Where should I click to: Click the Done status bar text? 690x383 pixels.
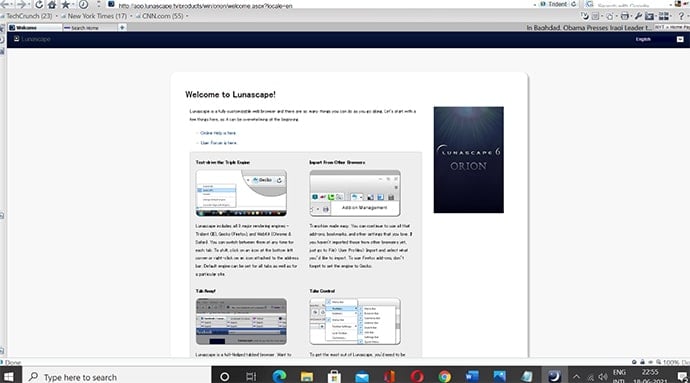pos(13,363)
